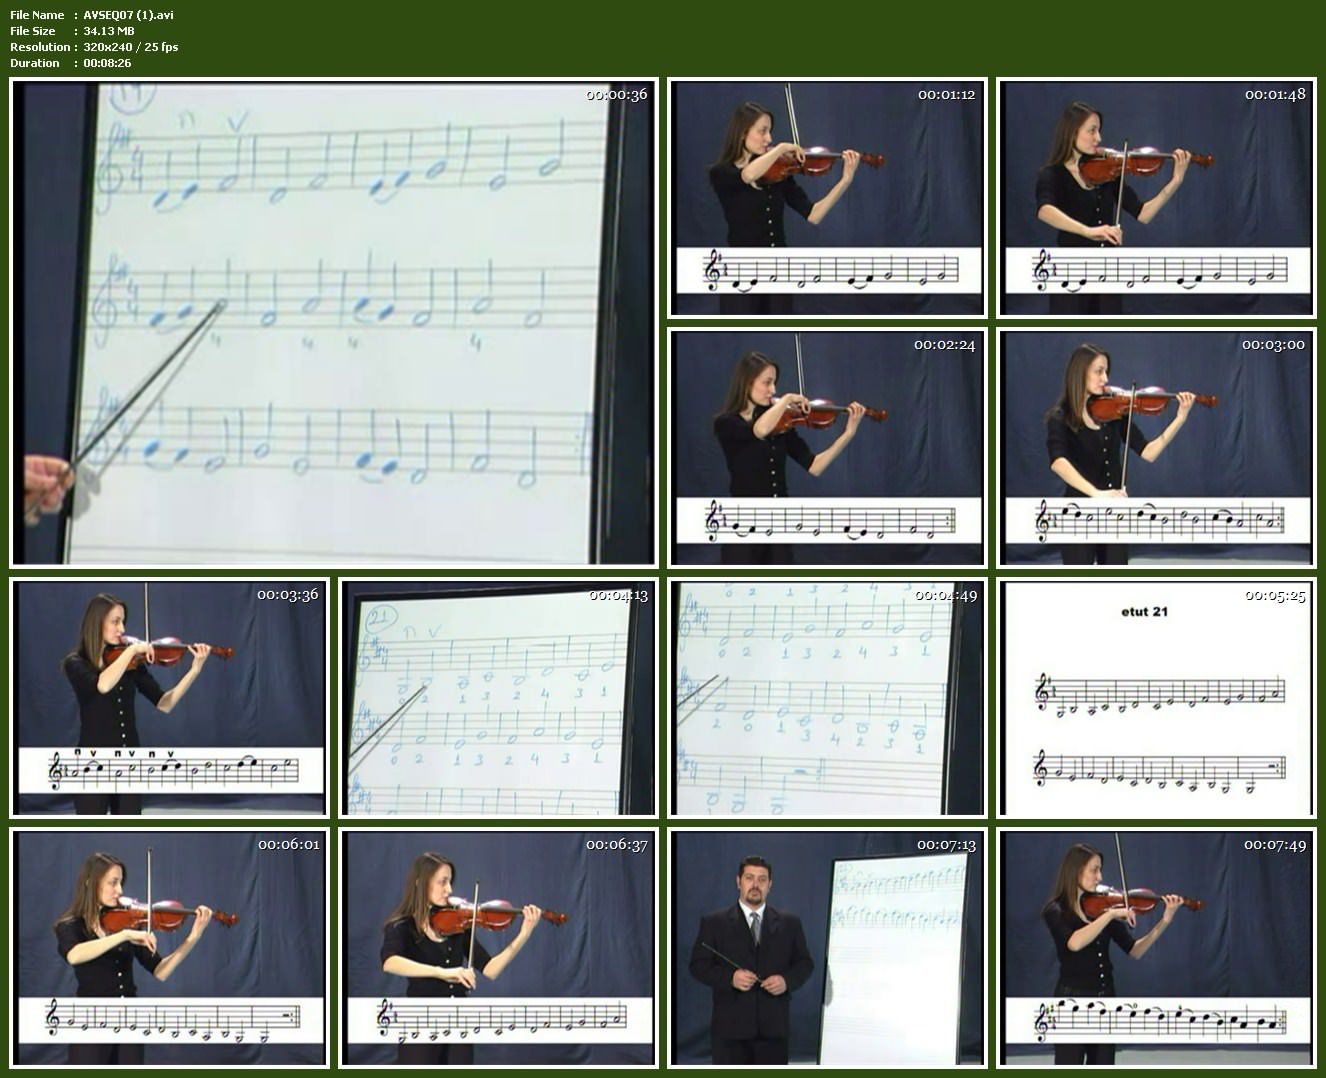Open the thumbnail stamped 00:06:01
Screen dimensions: 1326x1078
169,947
